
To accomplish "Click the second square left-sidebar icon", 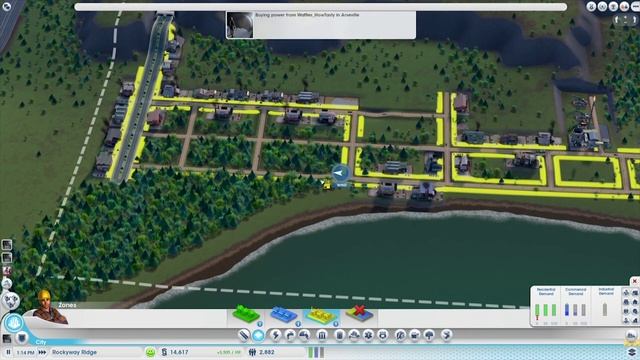I will tap(7, 258).
